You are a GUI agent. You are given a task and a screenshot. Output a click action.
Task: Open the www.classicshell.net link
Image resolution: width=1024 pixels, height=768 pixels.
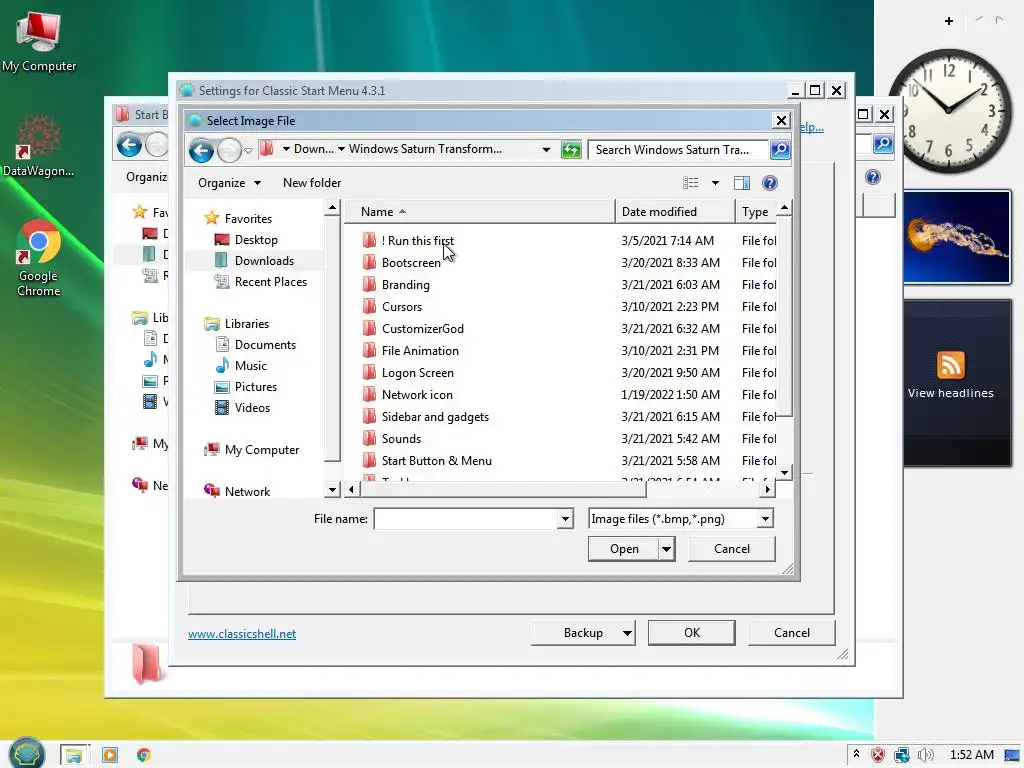point(242,633)
